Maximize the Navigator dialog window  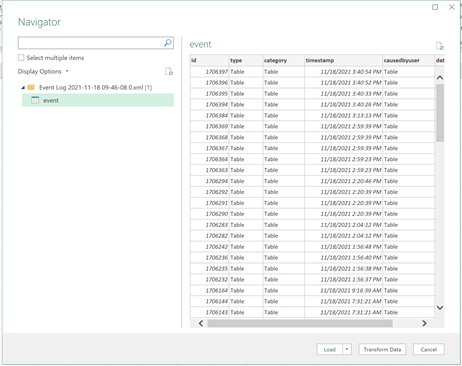tap(435, 7)
